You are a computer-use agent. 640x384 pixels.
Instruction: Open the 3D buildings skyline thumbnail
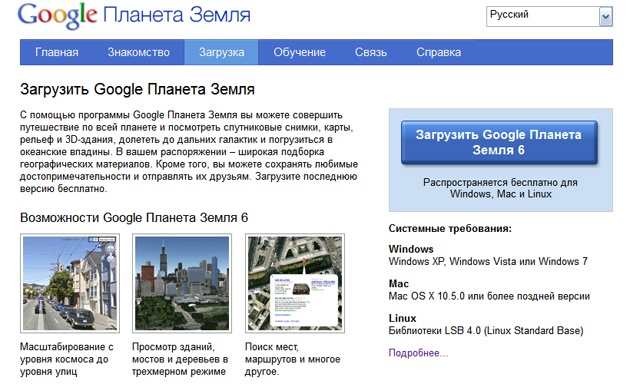pos(182,283)
